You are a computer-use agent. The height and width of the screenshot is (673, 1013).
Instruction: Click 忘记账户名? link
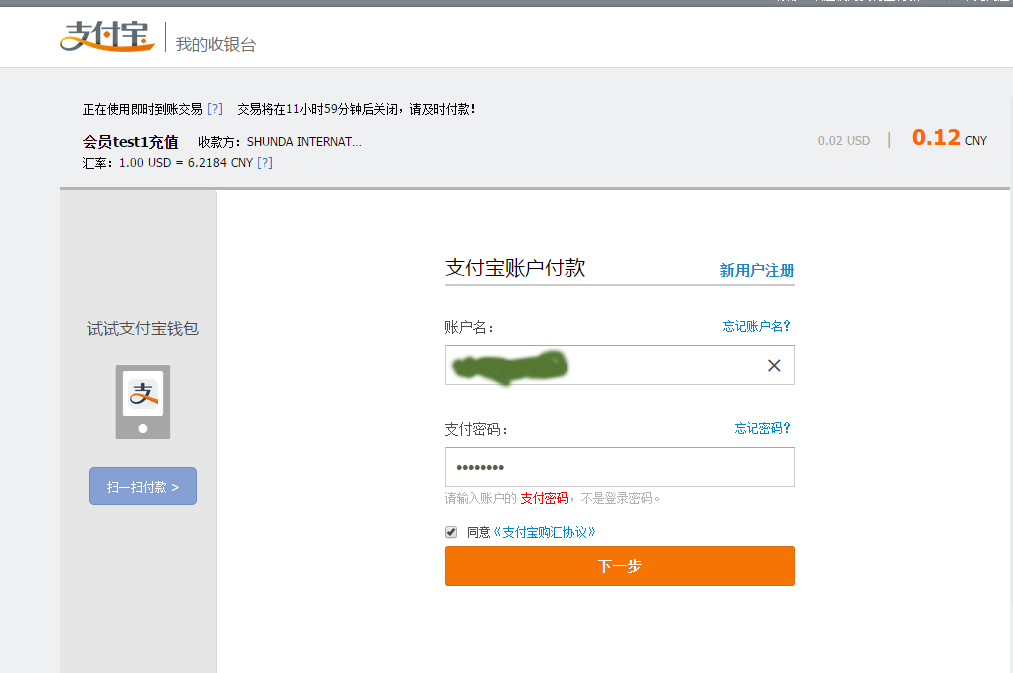756,326
